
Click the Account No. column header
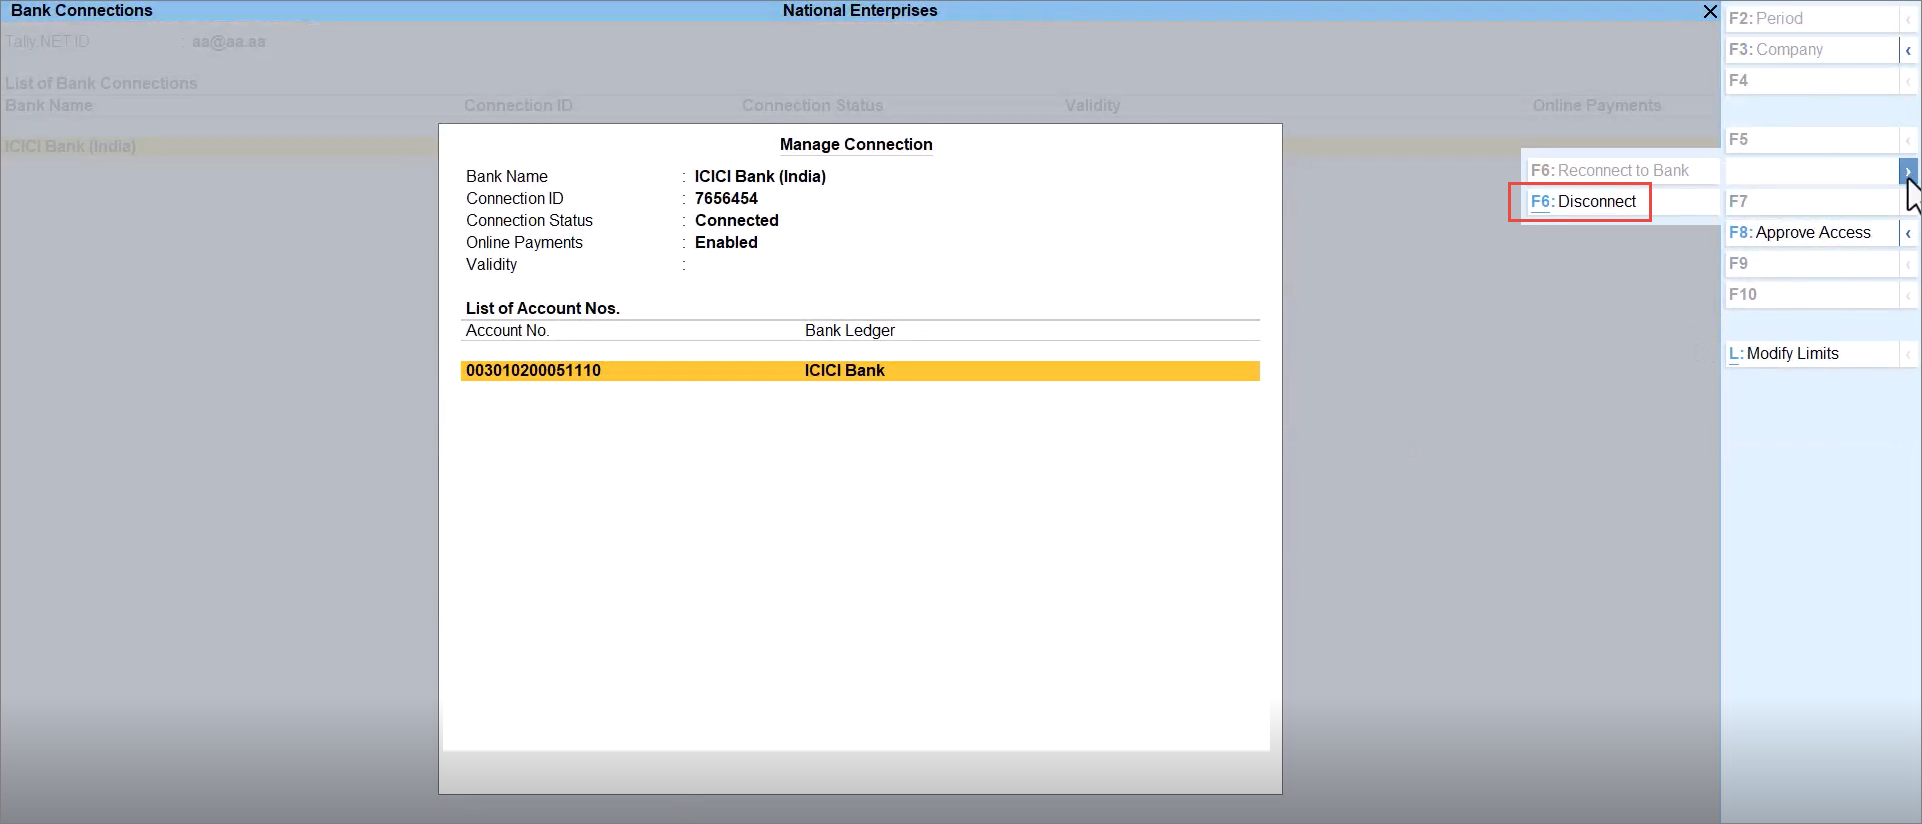coord(507,331)
